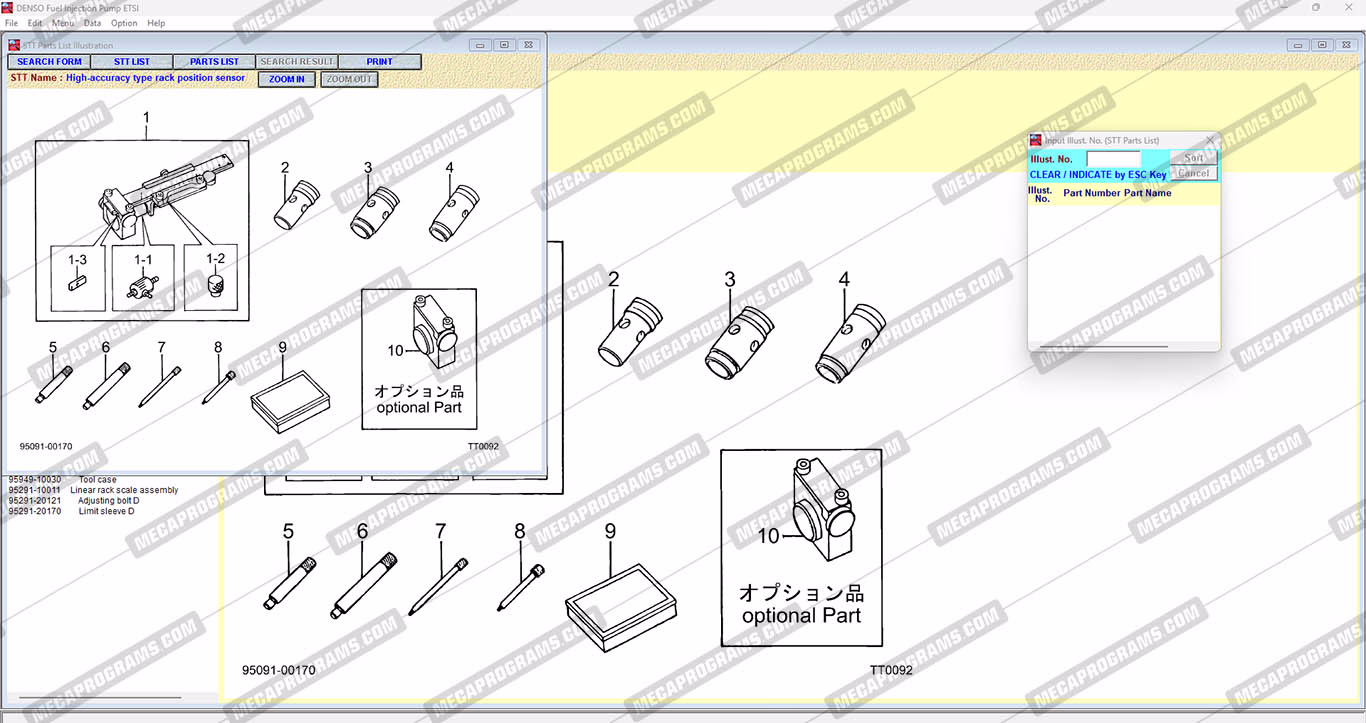The image size is (1366, 723).
Task: Click the Input Illust. No. dialog icon
Action: [x=1036, y=140]
